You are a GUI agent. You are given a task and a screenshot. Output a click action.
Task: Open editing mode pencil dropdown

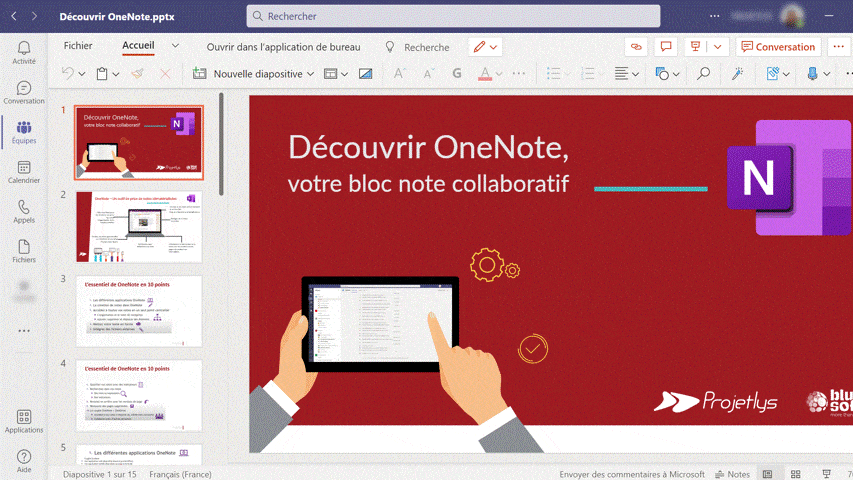(485, 47)
